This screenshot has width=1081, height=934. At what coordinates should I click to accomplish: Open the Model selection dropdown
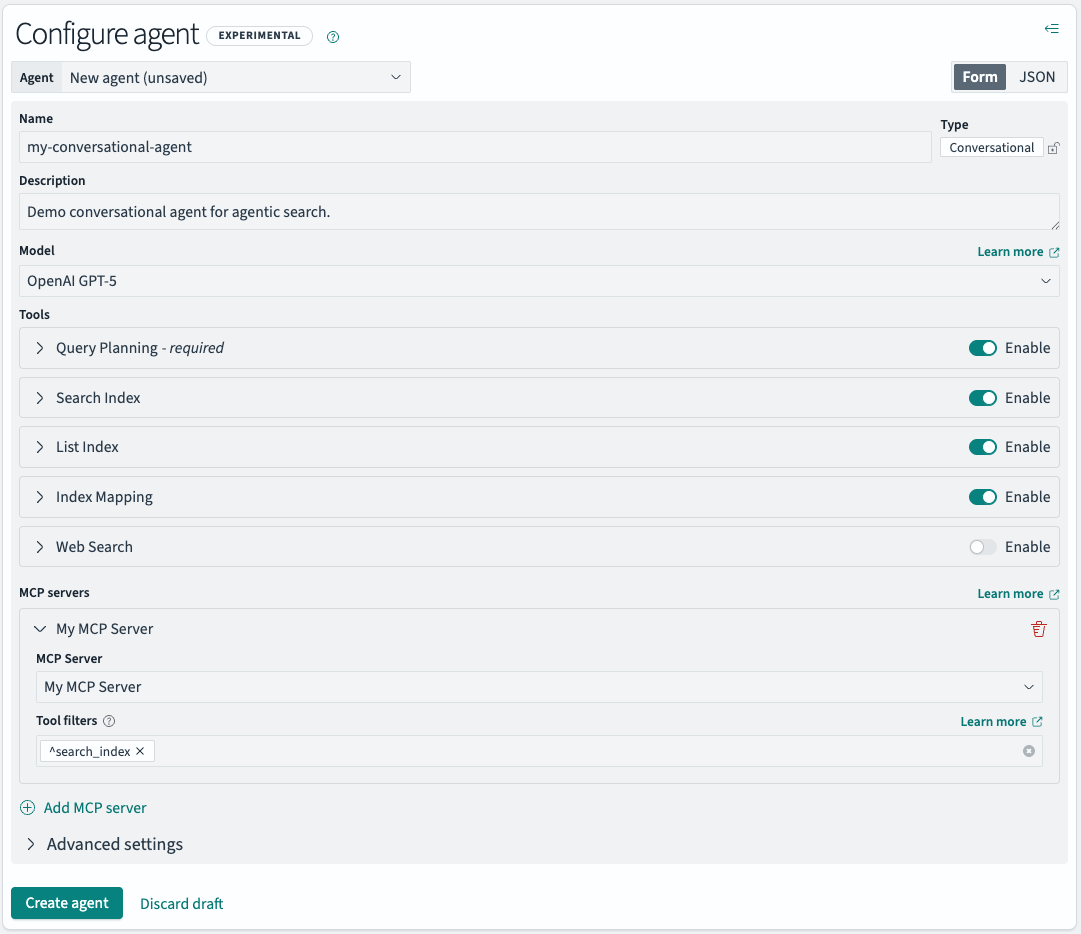point(540,280)
